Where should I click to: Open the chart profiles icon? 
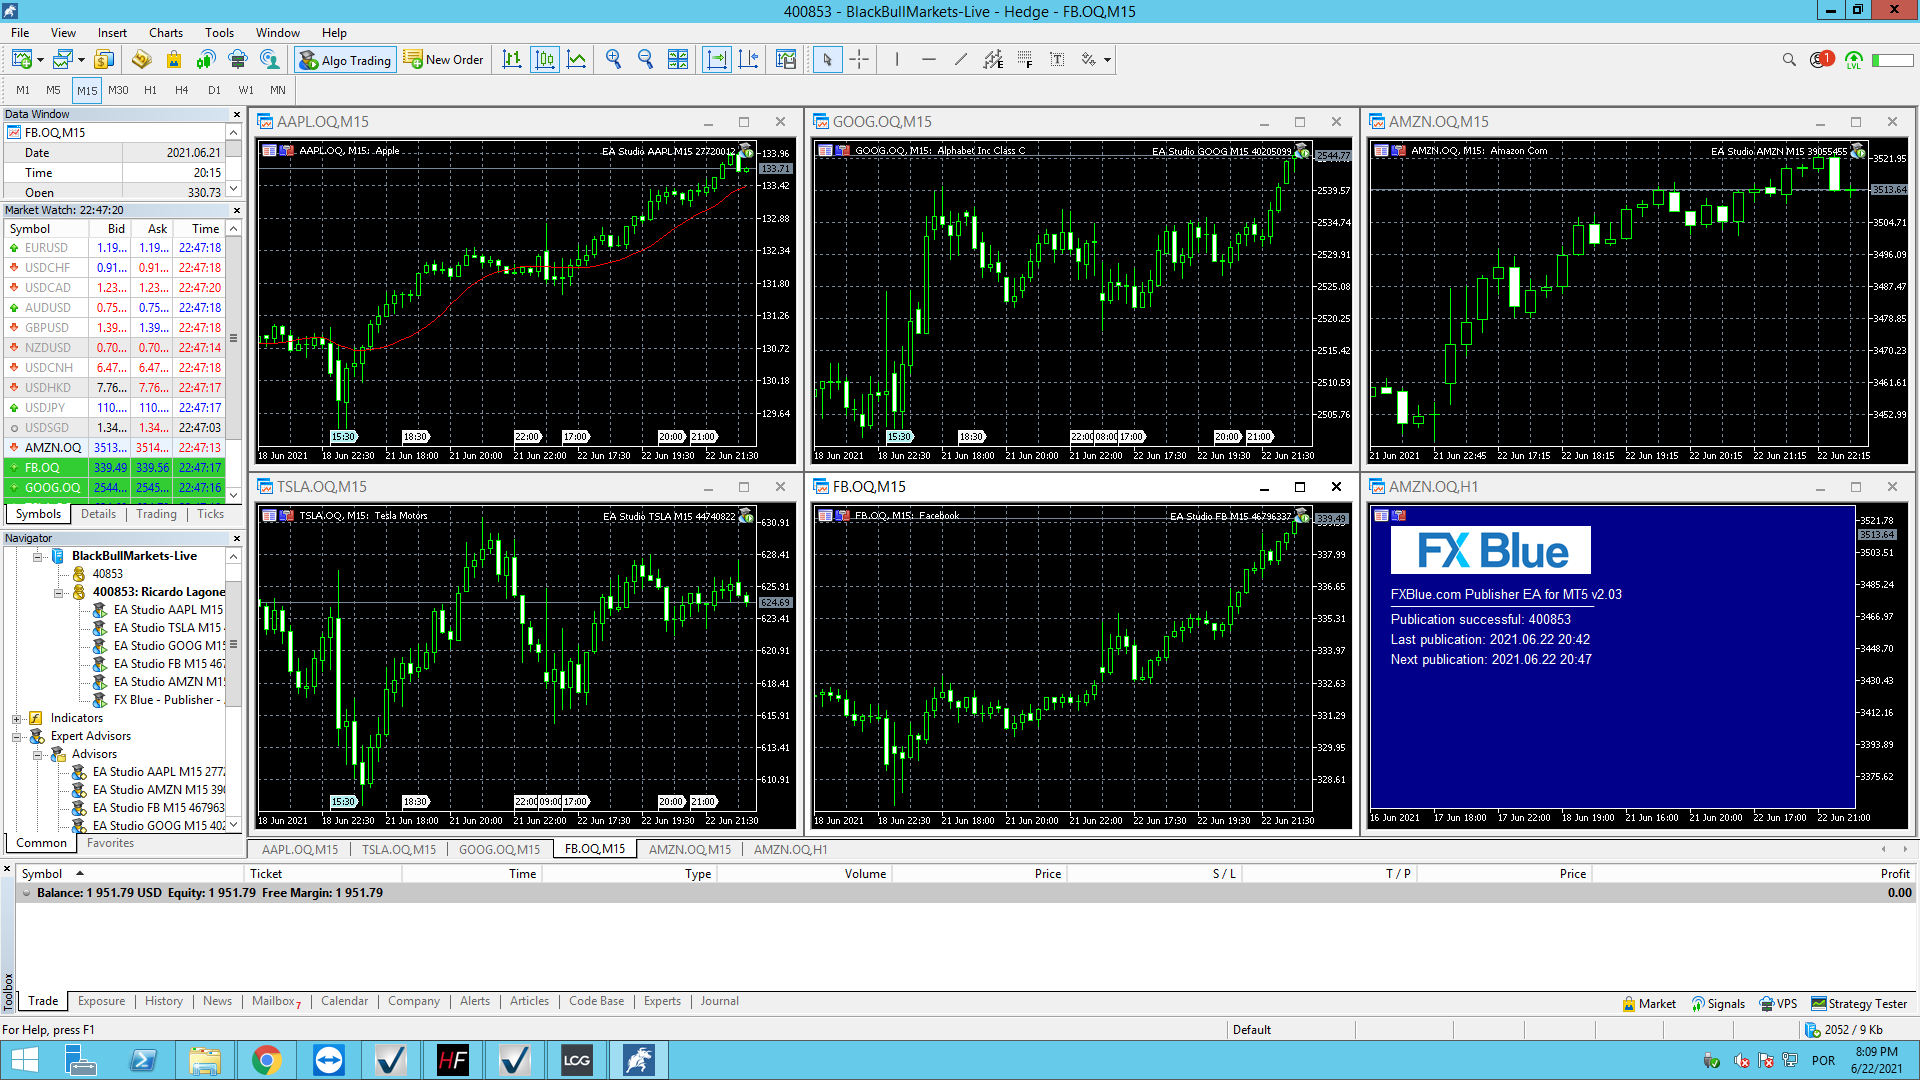click(63, 60)
